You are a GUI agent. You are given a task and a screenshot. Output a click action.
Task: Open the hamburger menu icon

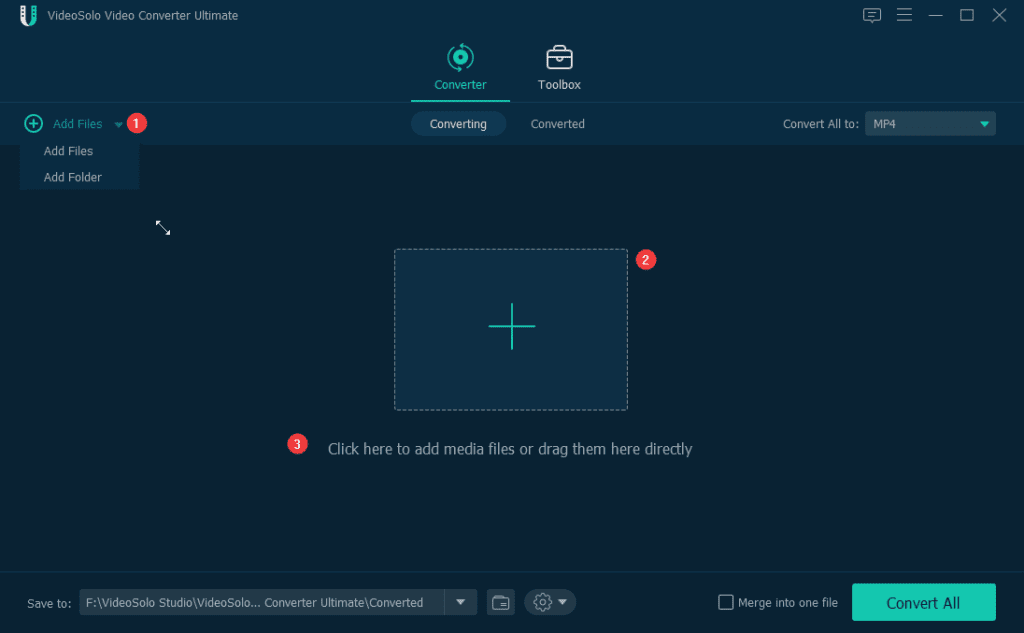[x=904, y=15]
